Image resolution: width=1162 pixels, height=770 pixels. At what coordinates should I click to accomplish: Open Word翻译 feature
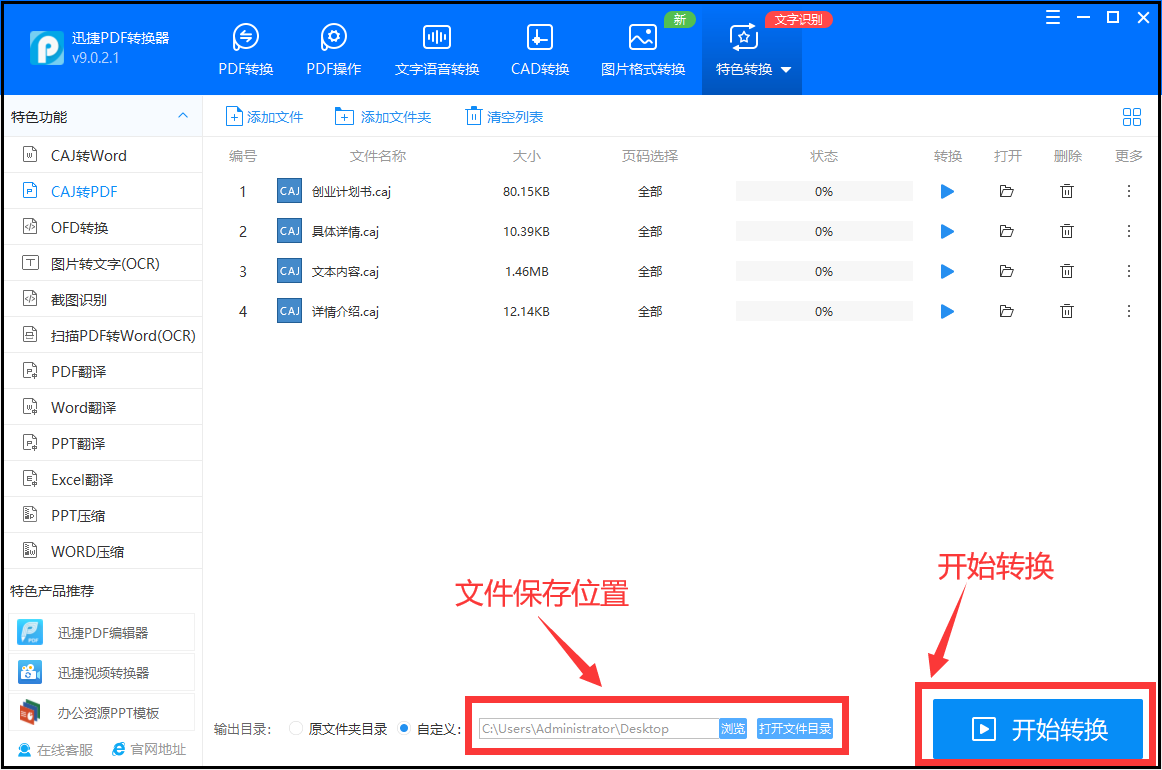(104, 408)
